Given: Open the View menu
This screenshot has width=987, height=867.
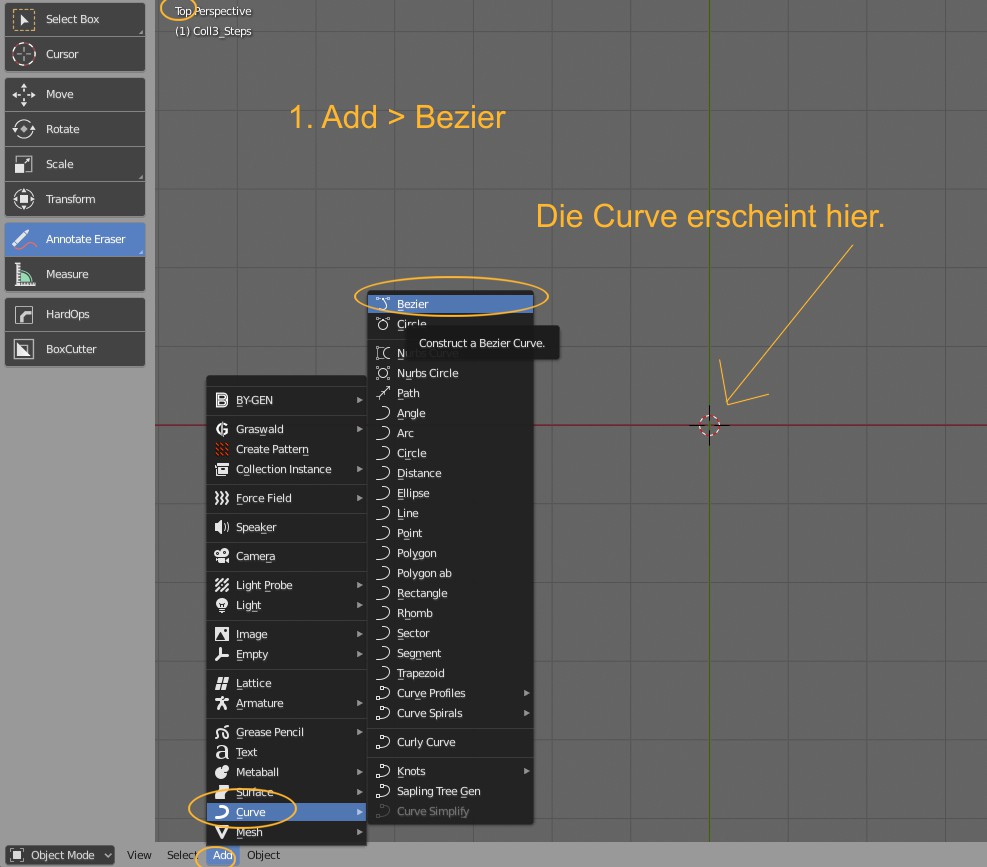Looking at the screenshot, I should coord(139,855).
